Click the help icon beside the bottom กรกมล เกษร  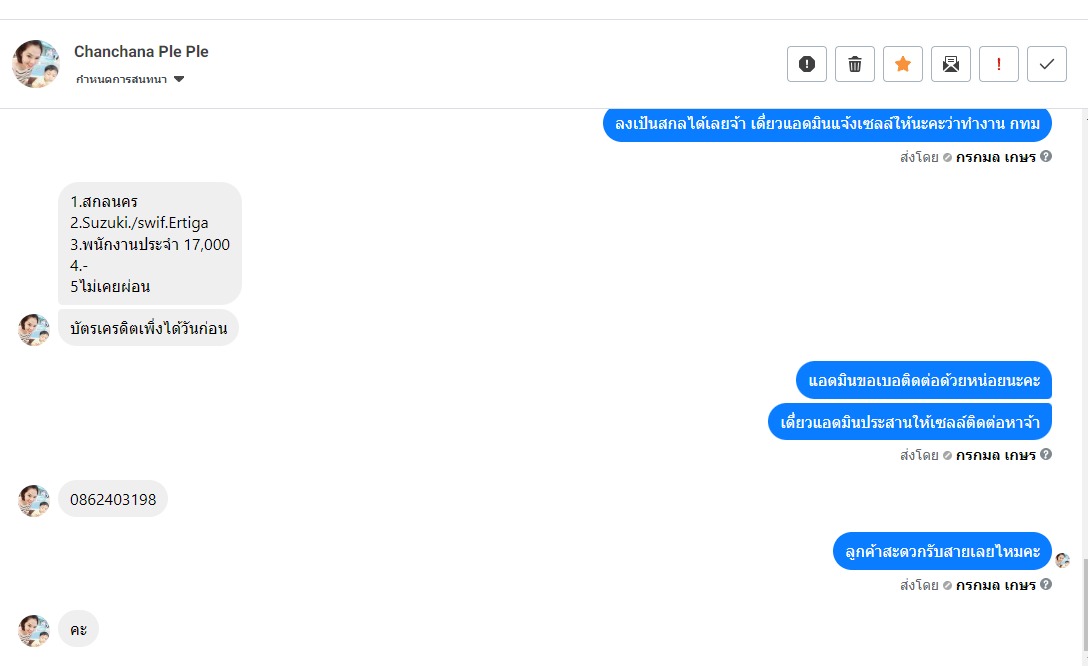coord(1046,584)
